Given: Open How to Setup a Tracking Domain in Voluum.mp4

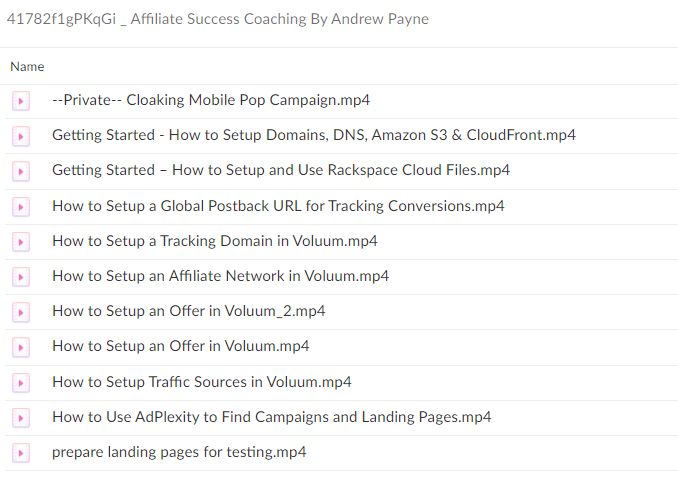Looking at the screenshot, I should point(214,241).
